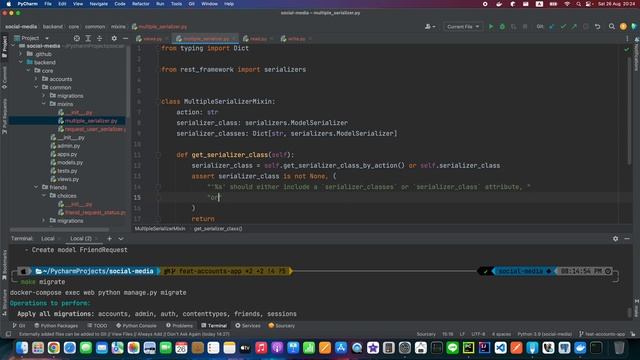The height and width of the screenshot is (360, 640).
Task: Click the 4 spaces indent setting
Action: (501, 334)
